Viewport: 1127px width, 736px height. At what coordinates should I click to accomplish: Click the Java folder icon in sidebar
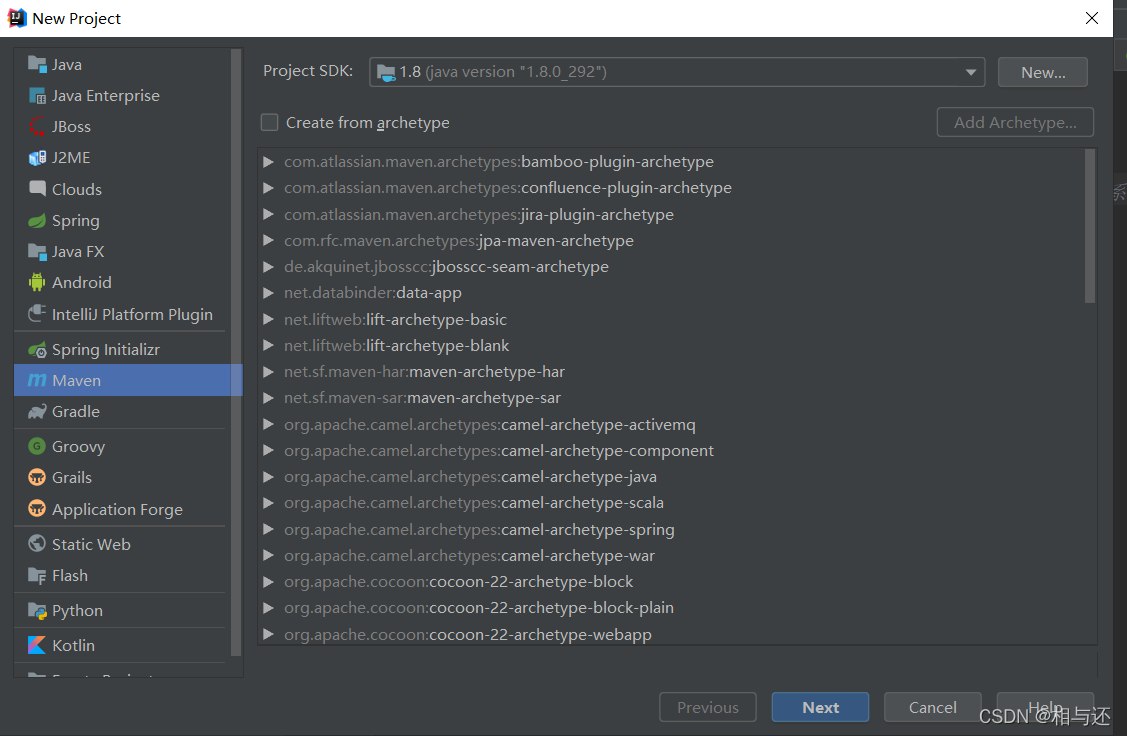(37, 64)
